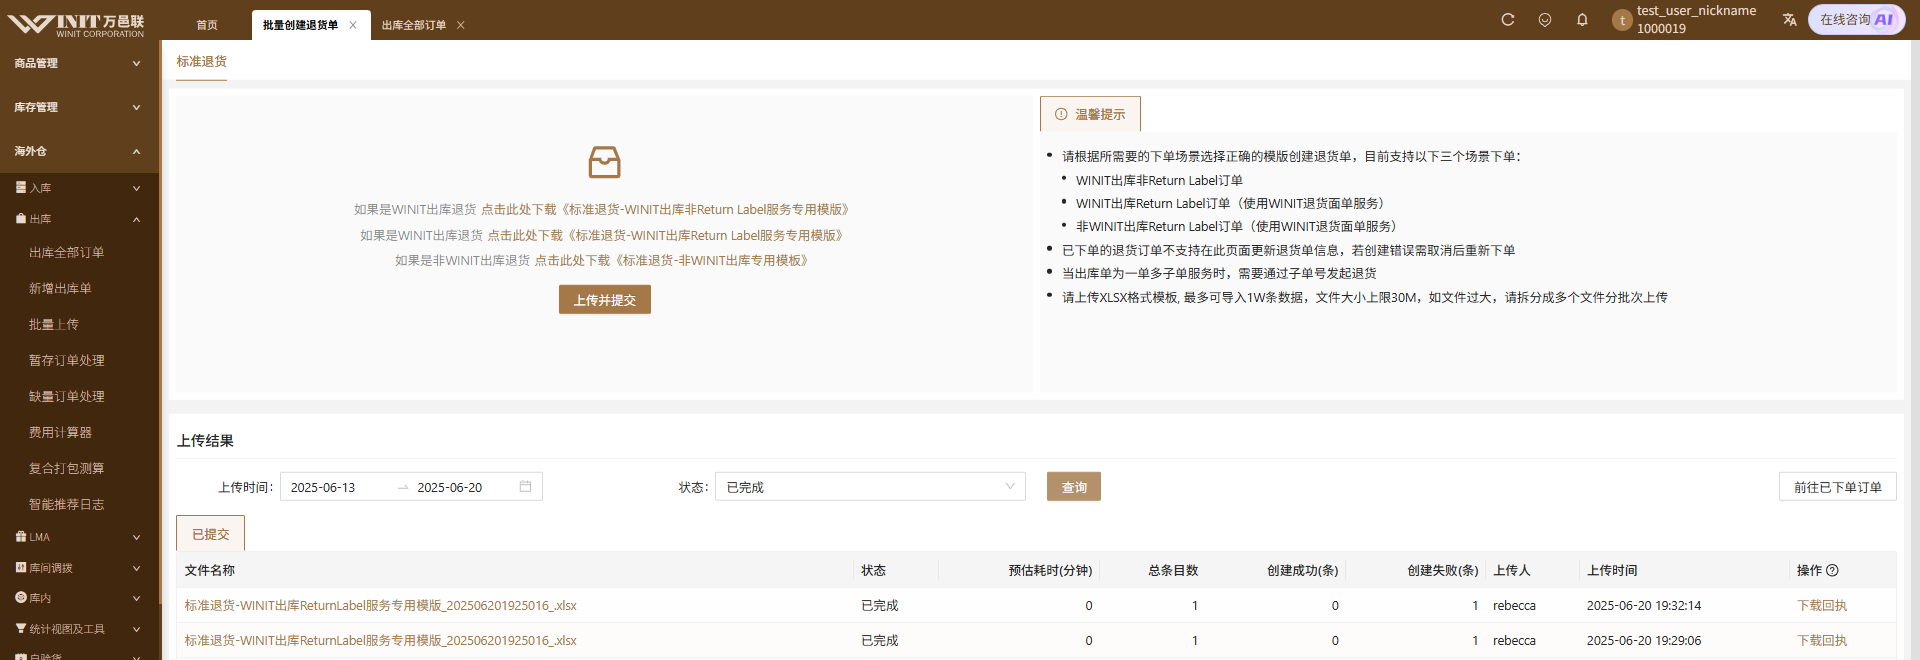Click the 操作 column help icon

pos(1832,571)
